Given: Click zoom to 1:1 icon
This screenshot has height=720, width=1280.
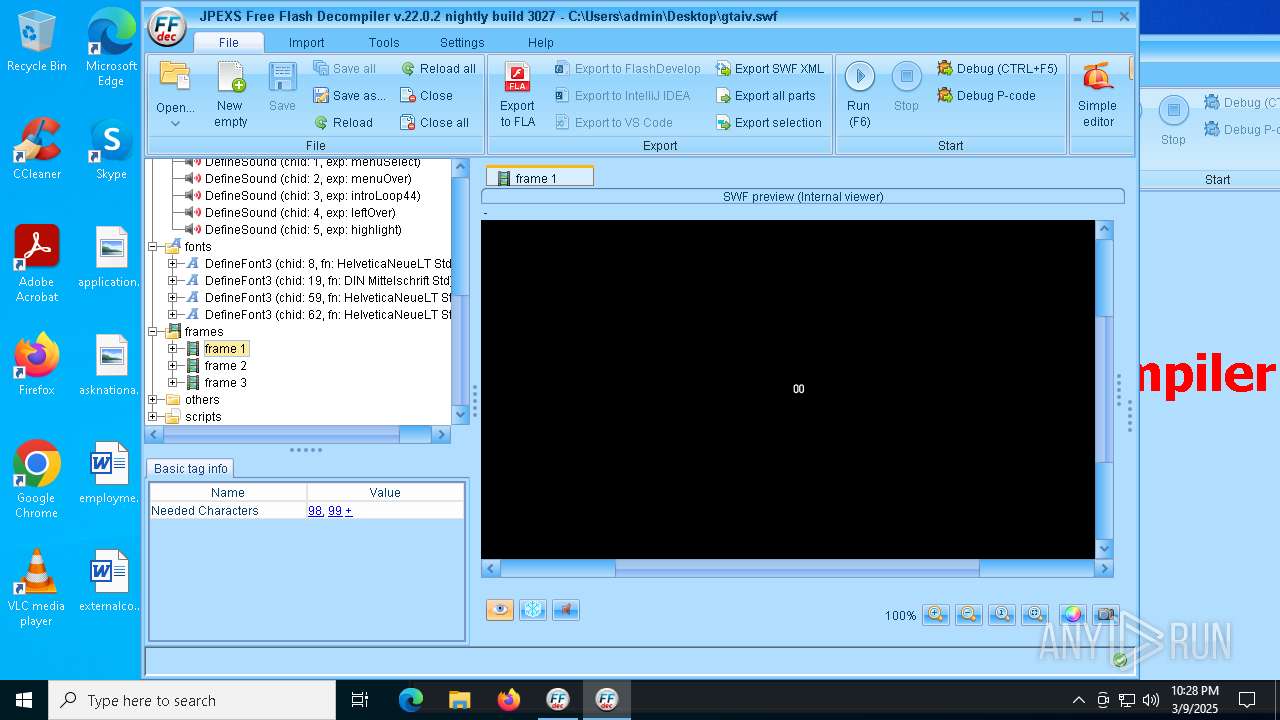Looking at the screenshot, I should tap(1002, 615).
